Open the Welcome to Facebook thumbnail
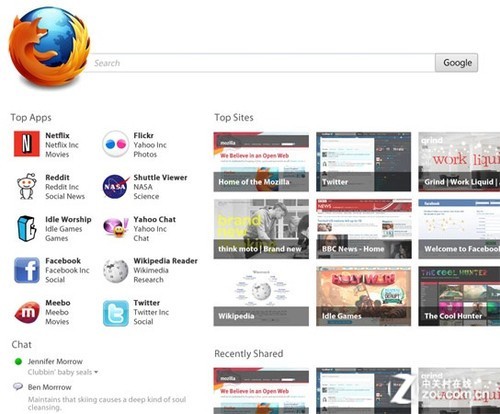 point(459,229)
